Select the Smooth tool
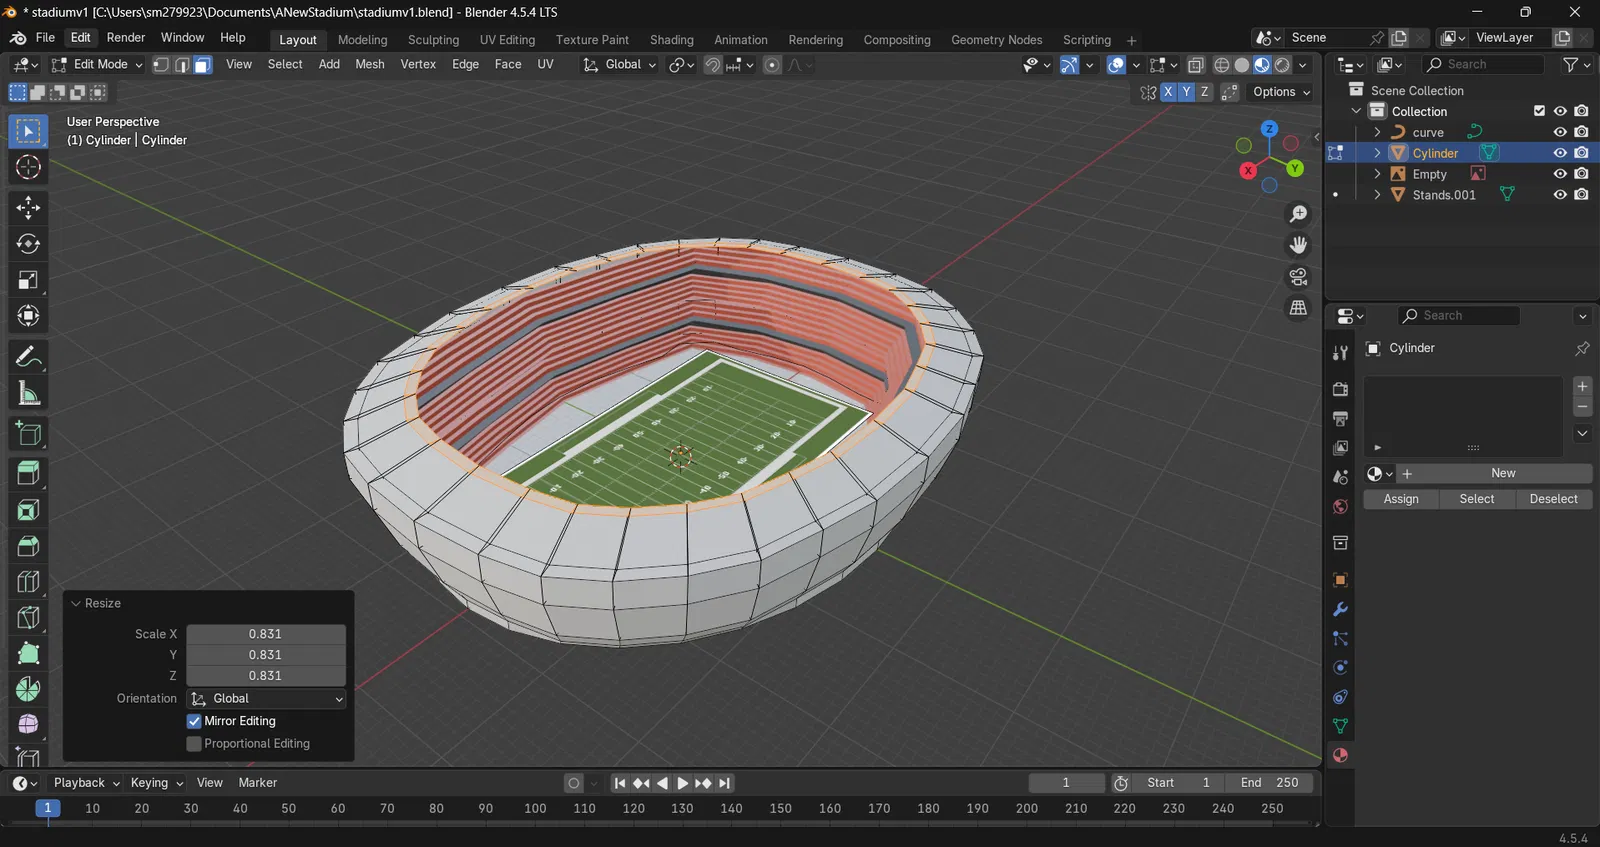 28,724
